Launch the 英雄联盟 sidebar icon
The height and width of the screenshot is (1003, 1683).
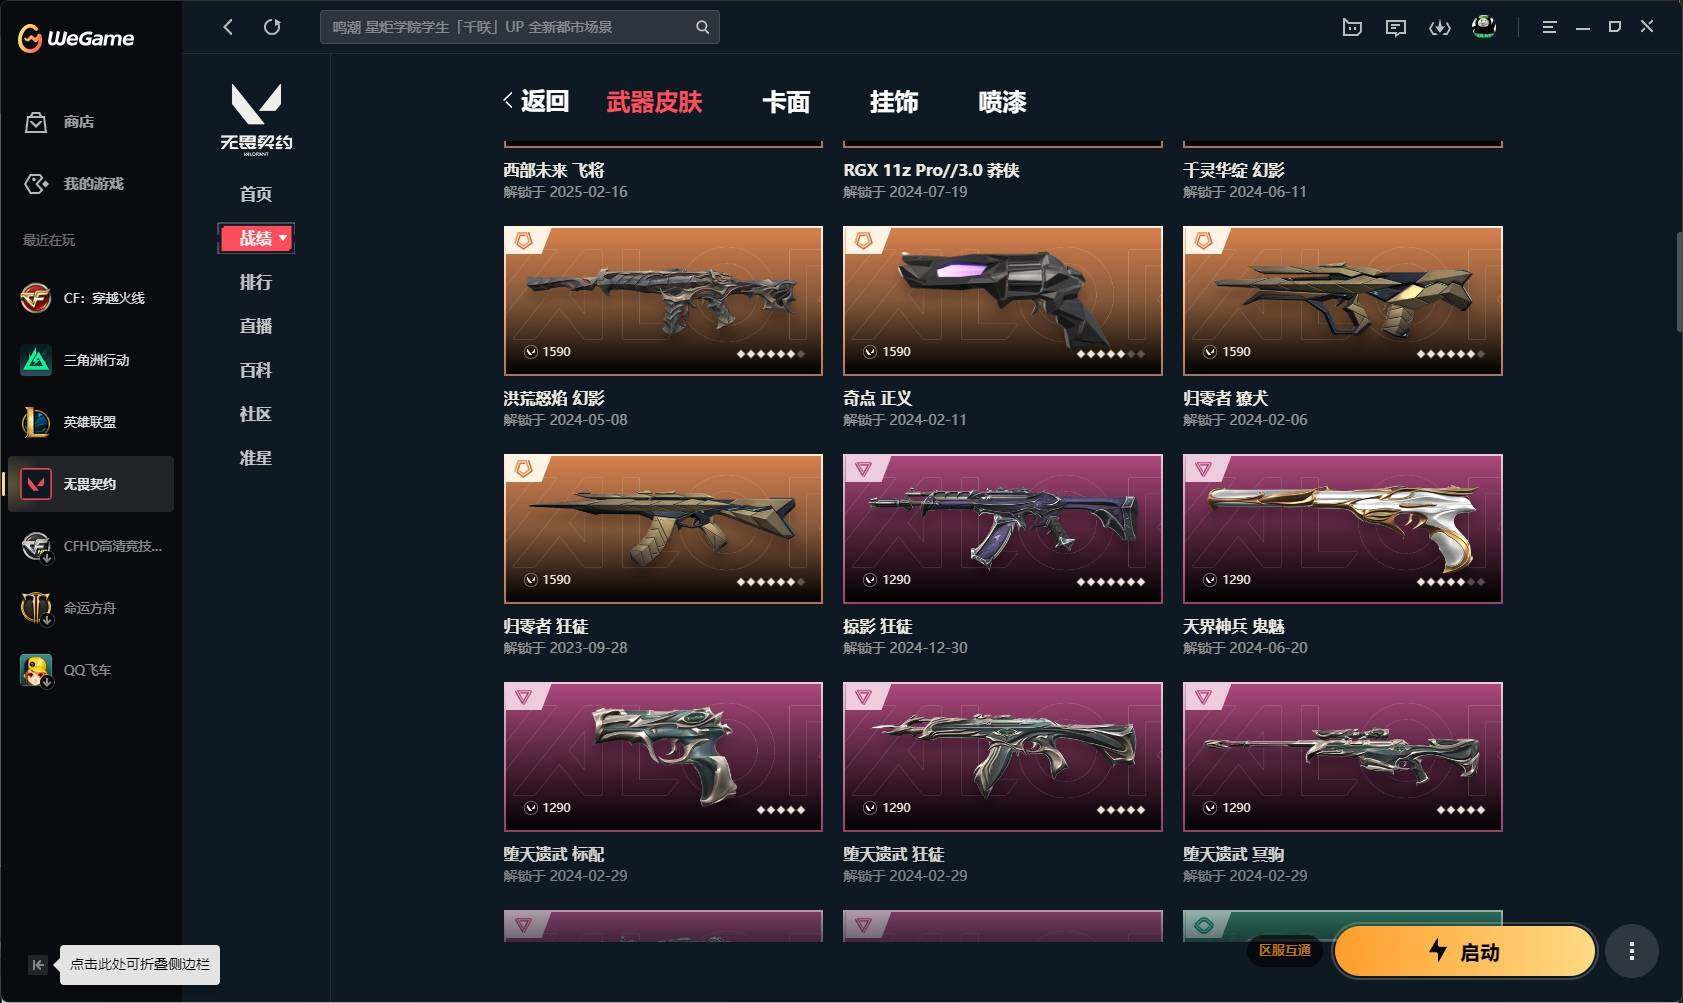(x=36, y=422)
